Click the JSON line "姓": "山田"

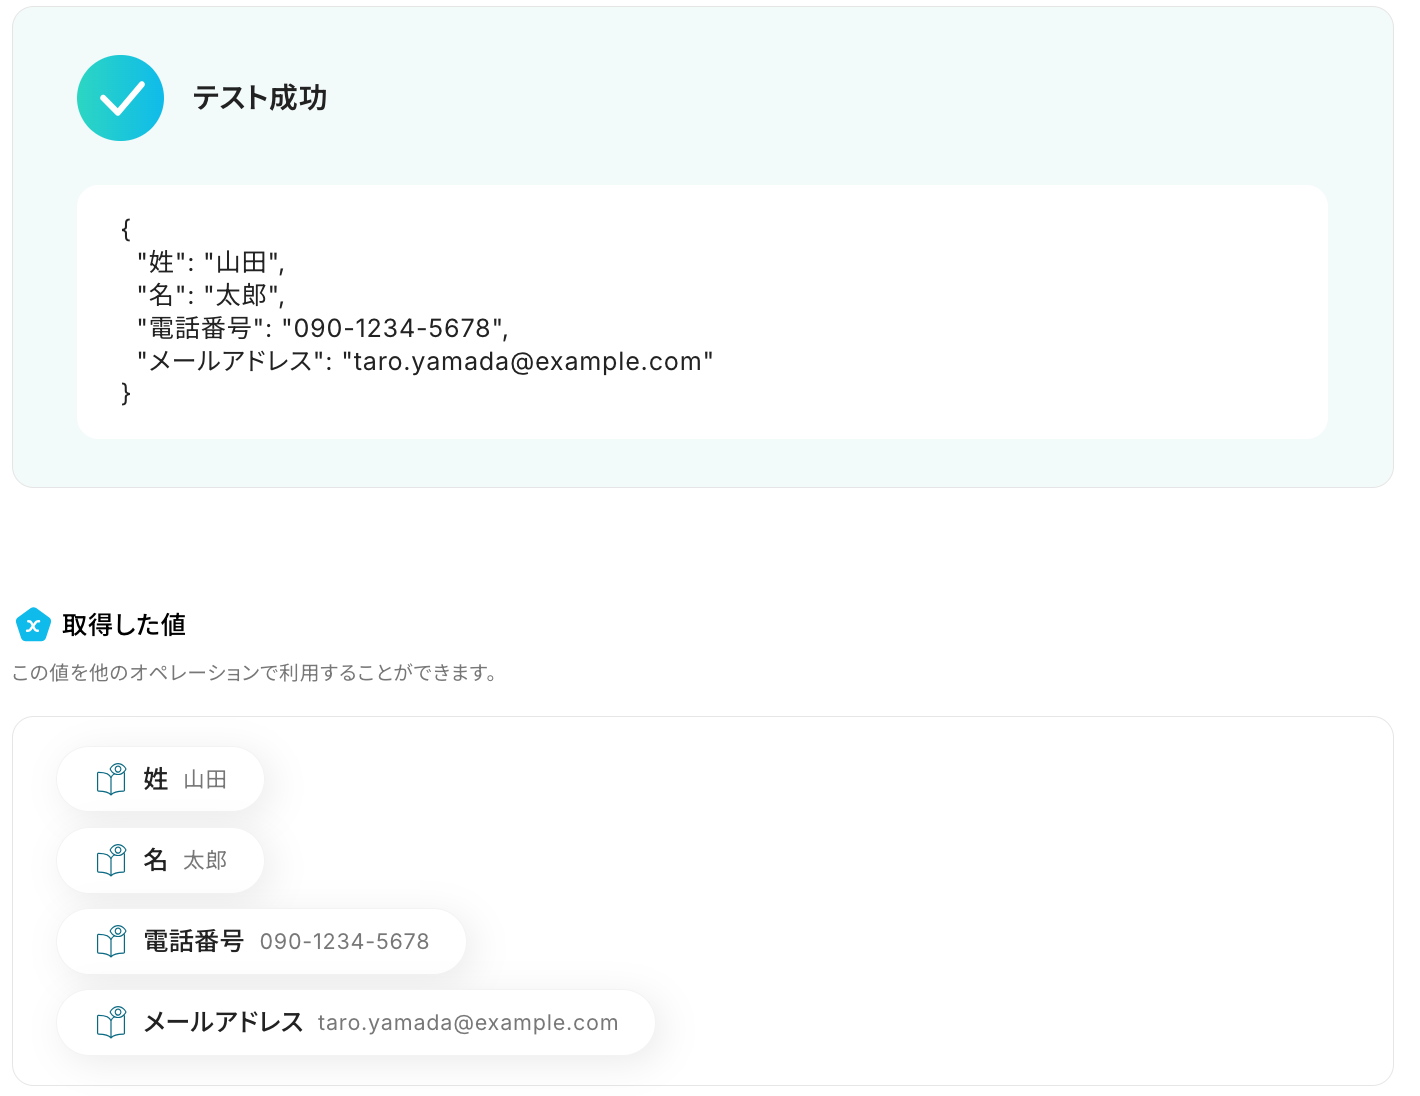pyautogui.click(x=211, y=262)
